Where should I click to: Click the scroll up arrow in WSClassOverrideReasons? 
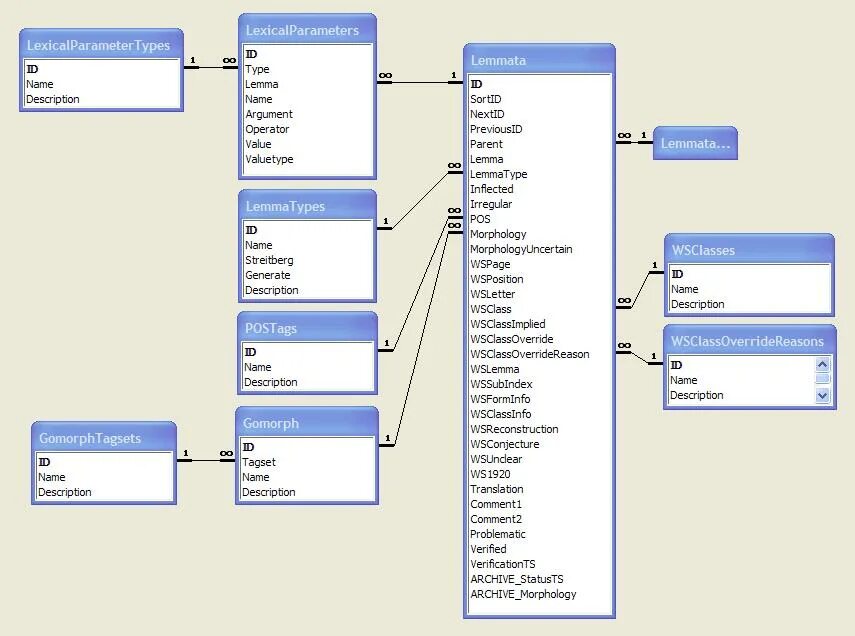[822, 364]
